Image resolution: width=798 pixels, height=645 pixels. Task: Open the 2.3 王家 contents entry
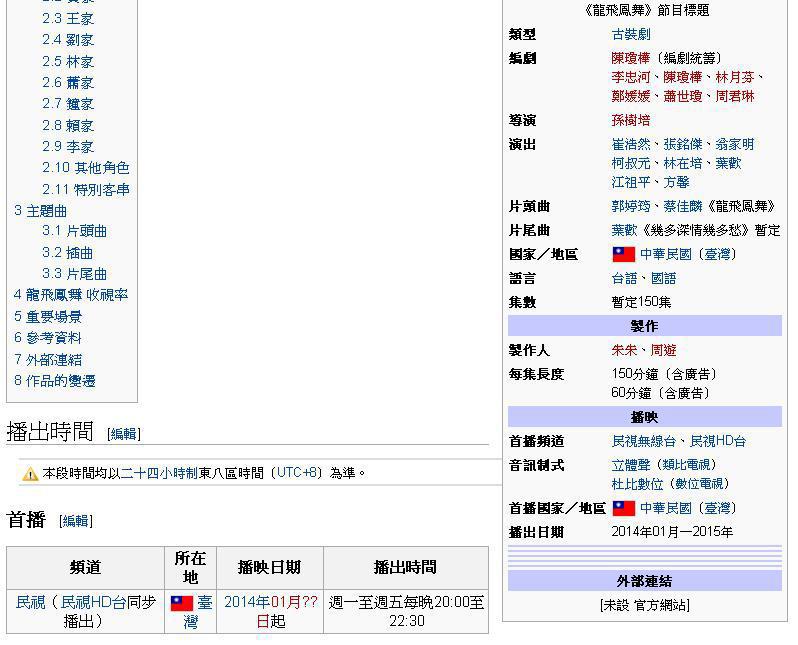click(68, 19)
